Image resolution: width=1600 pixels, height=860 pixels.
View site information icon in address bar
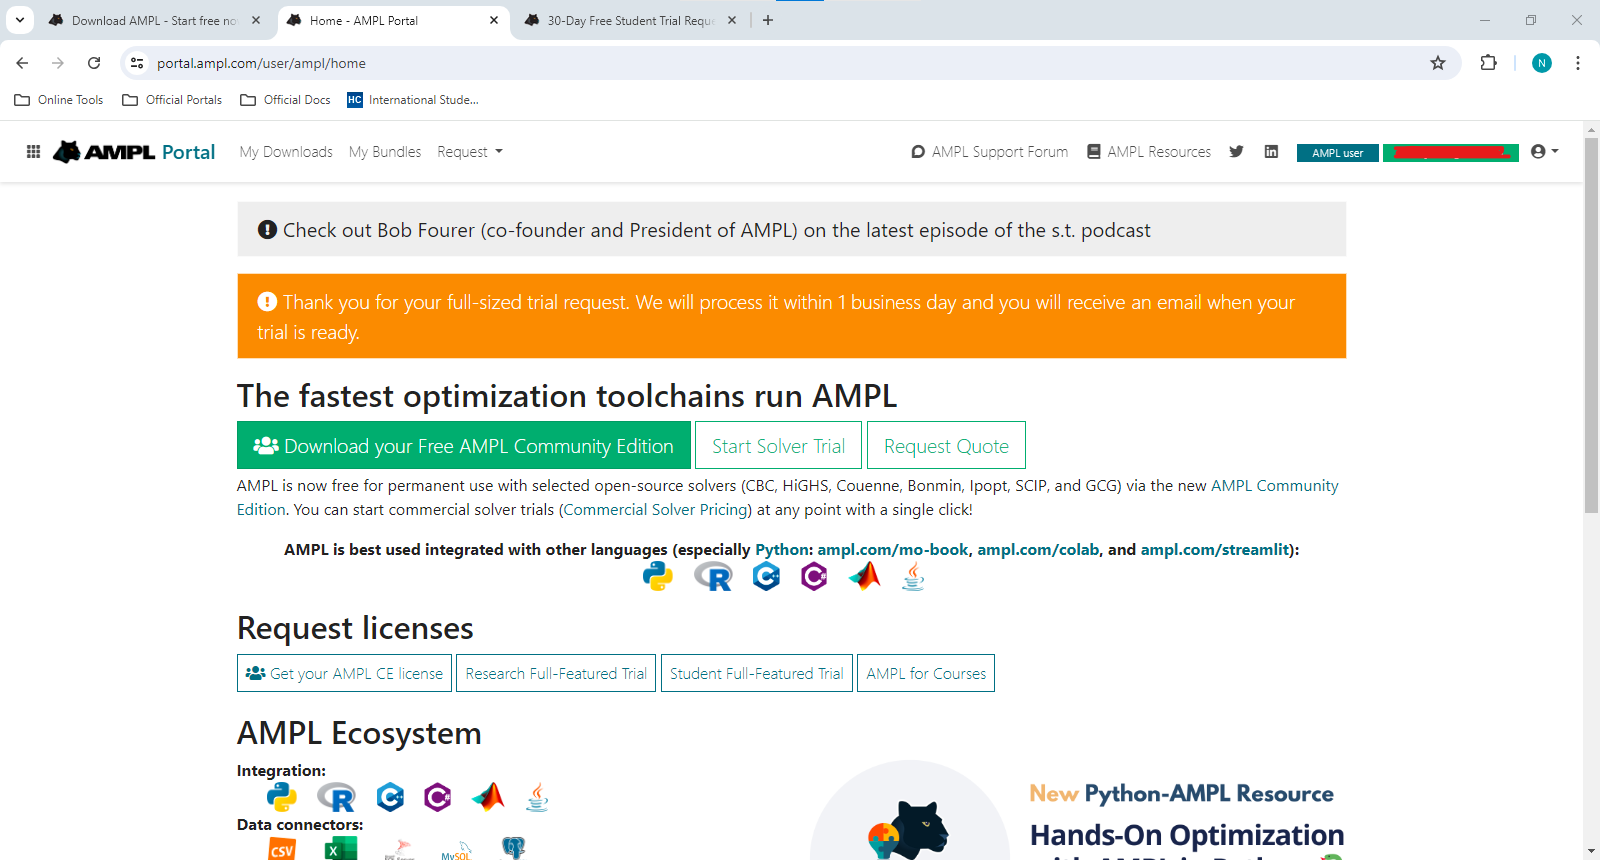click(137, 63)
